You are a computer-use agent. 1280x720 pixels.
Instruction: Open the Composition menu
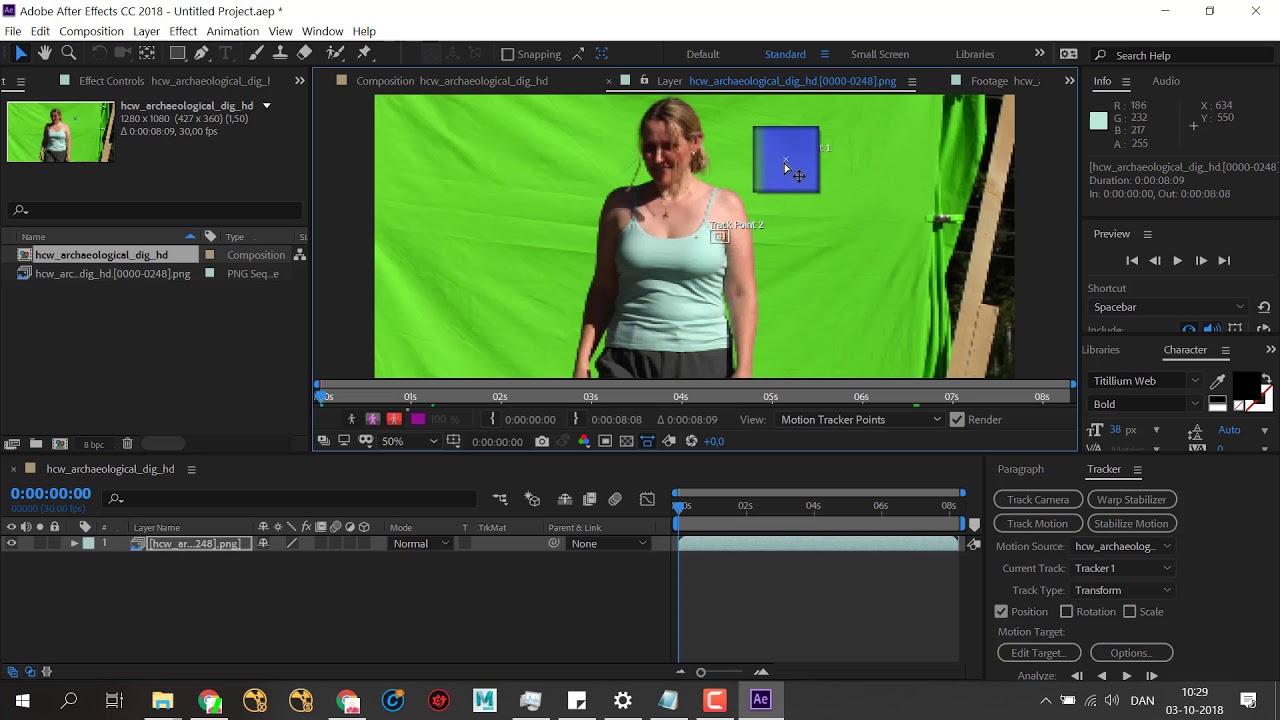coord(91,31)
